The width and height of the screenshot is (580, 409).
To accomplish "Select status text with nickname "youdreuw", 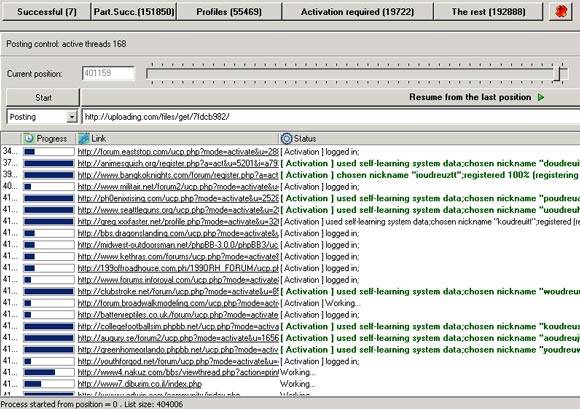I will (430, 350).
